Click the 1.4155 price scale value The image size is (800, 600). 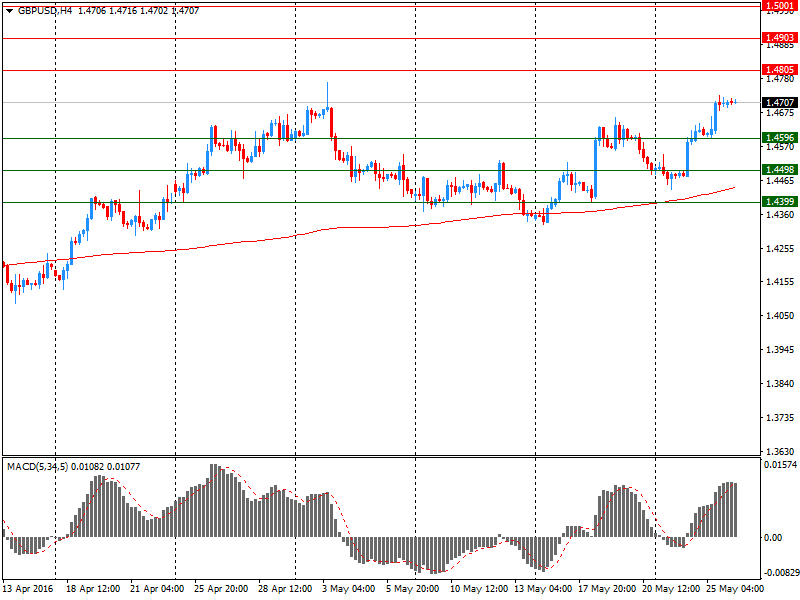pyautogui.click(x=780, y=282)
